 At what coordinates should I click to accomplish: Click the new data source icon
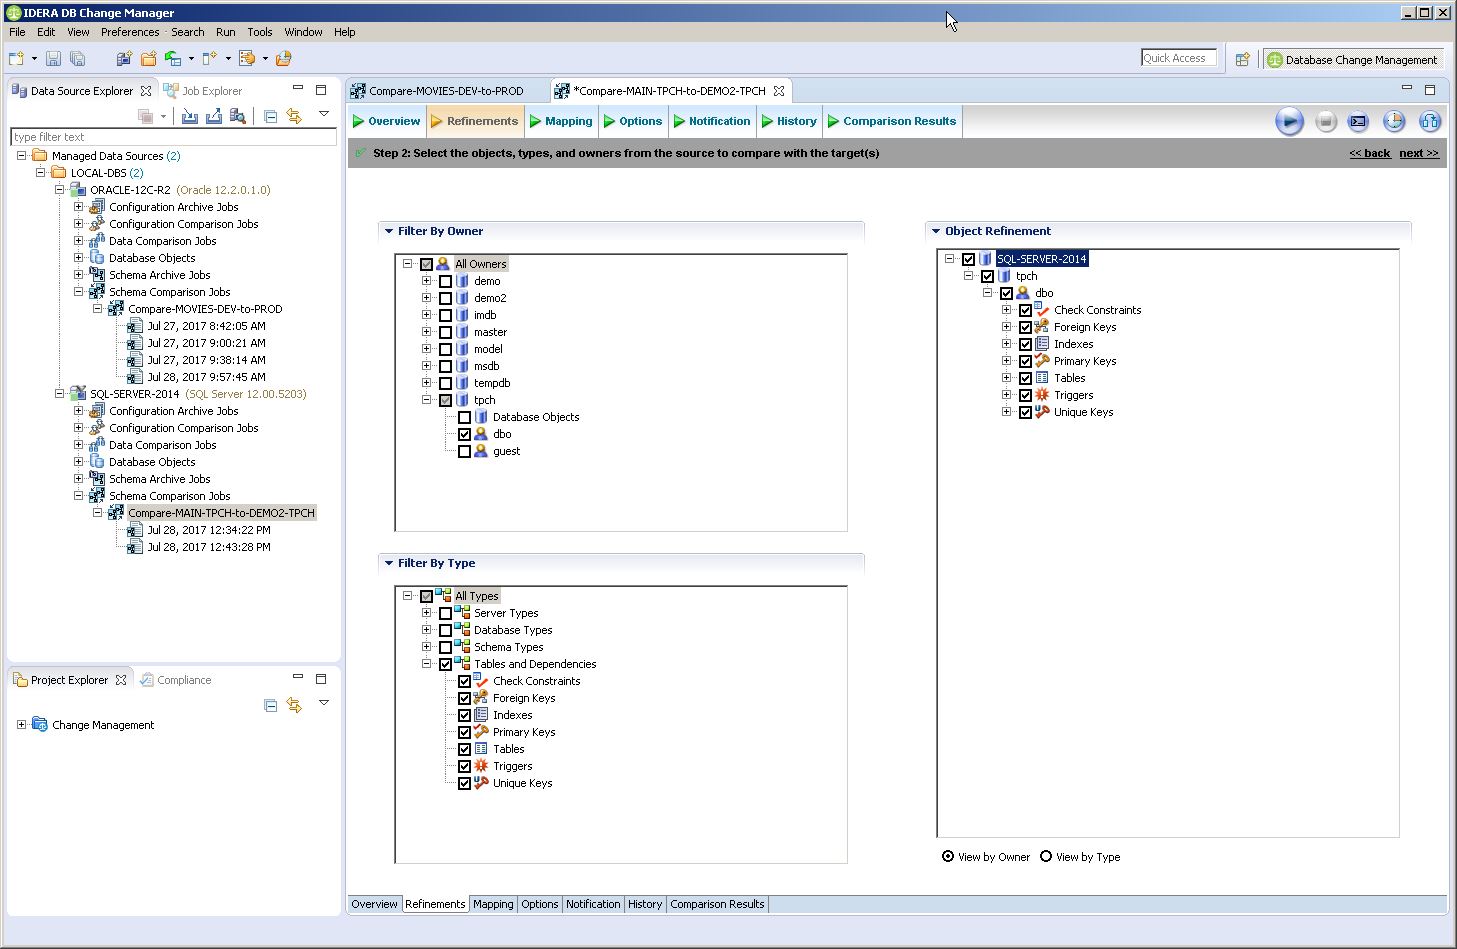coord(124,59)
